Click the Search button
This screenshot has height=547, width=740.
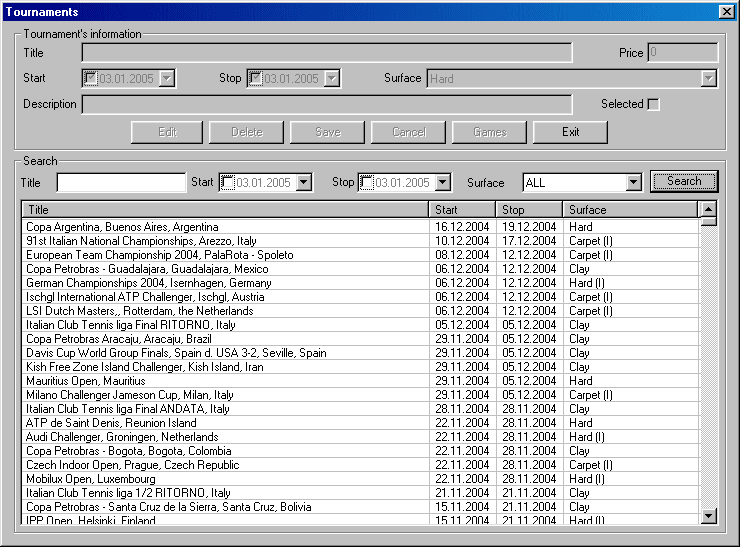pos(684,181)
